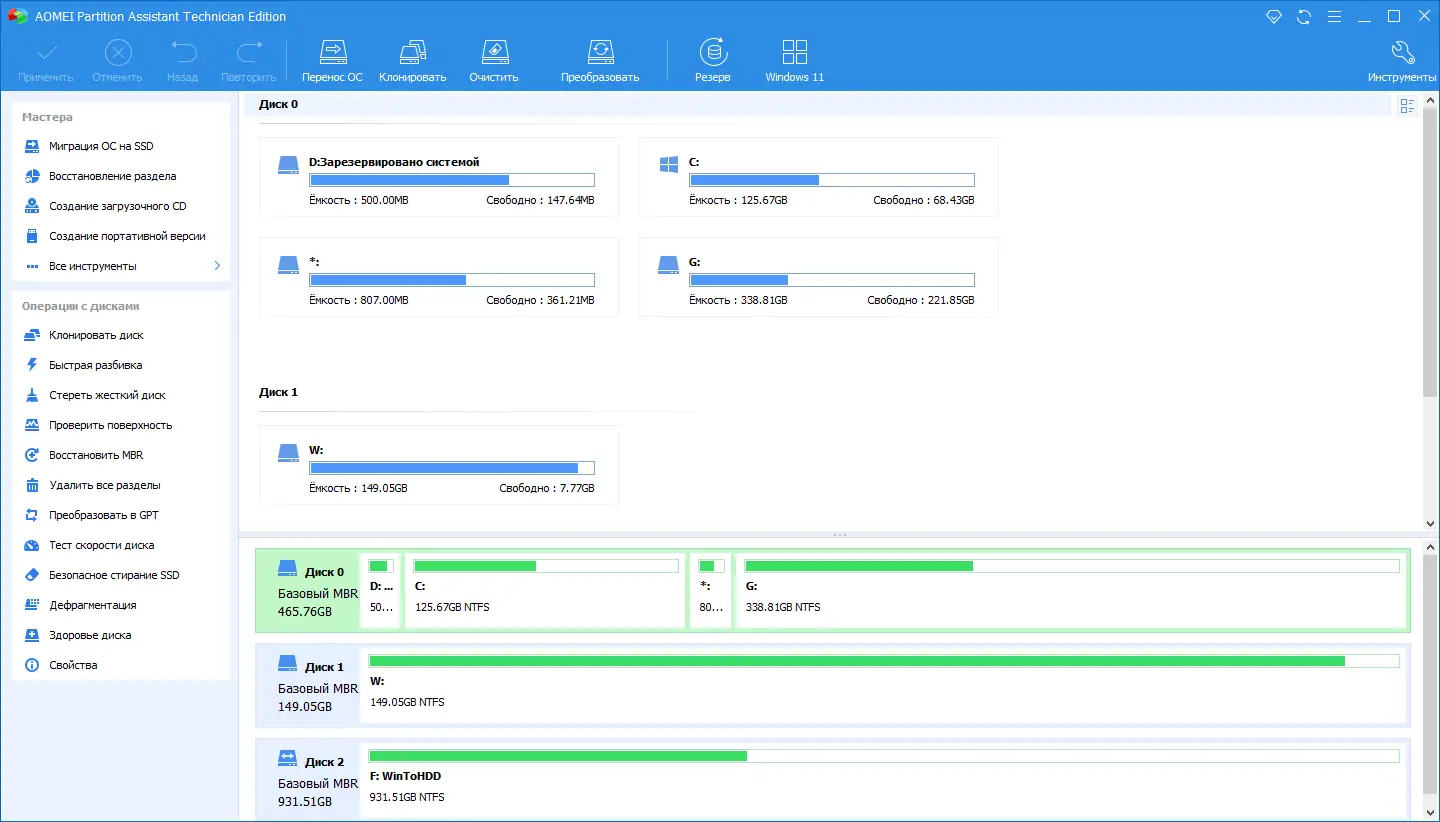Open the Преобразовать tool
This screenshot has width=1440, height=822.
pyautogui.click(x=600, y=57)
